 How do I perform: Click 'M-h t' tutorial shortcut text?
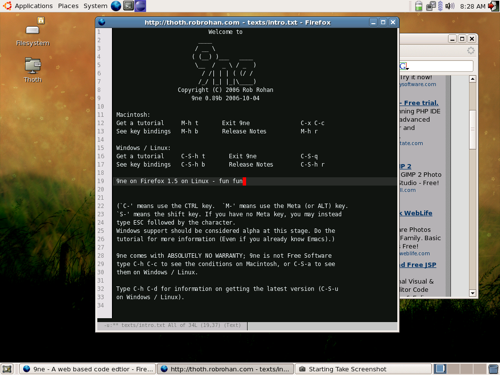[189, 123]
